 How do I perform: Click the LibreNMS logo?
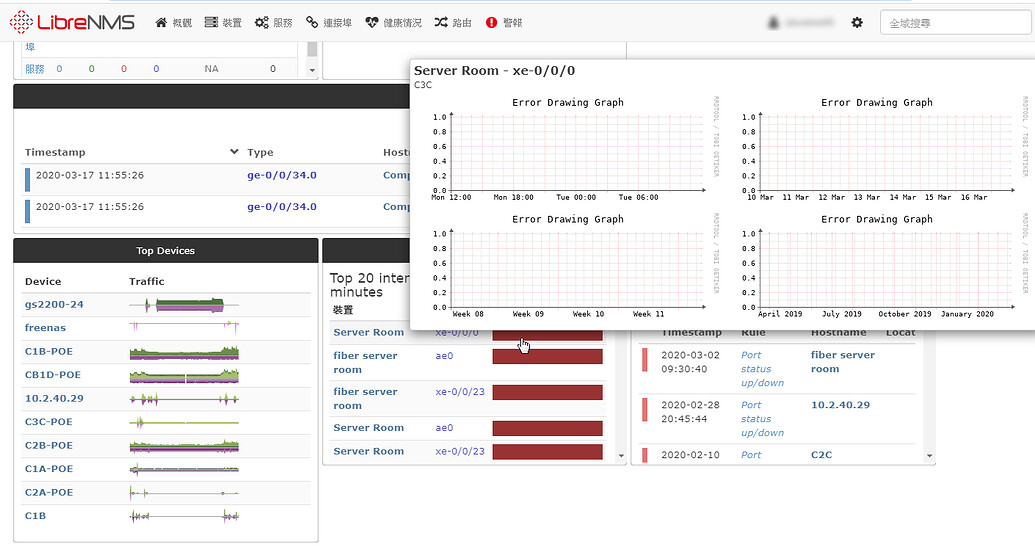coord(70,22)
